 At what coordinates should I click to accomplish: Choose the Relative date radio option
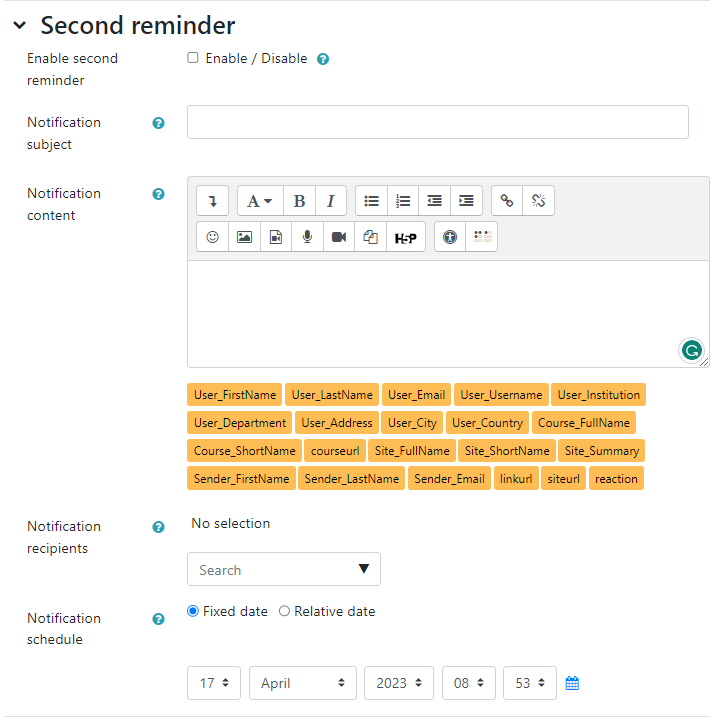(x=284, y=611)
